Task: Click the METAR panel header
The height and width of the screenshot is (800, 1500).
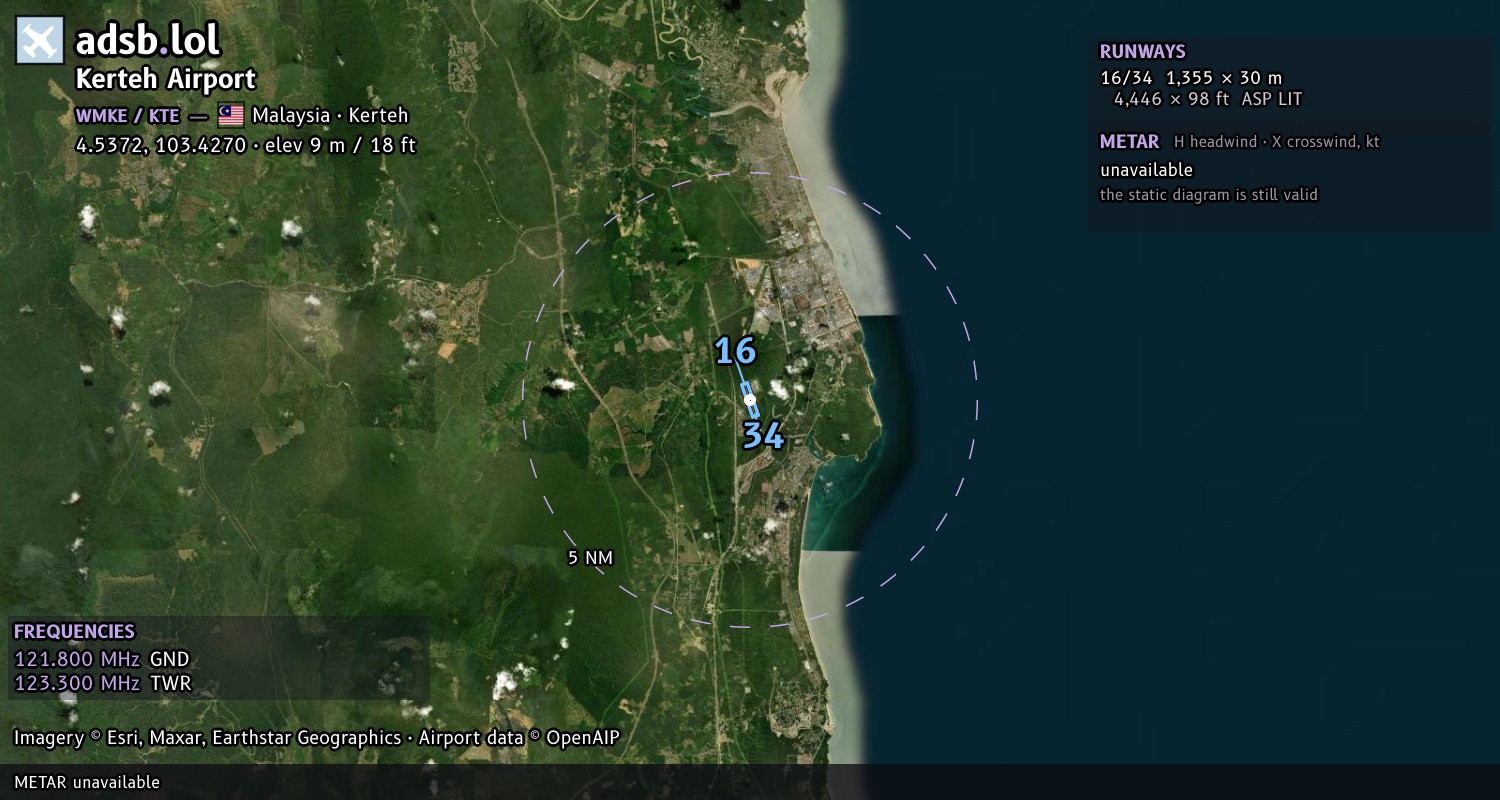Action: pos(1129,142)
